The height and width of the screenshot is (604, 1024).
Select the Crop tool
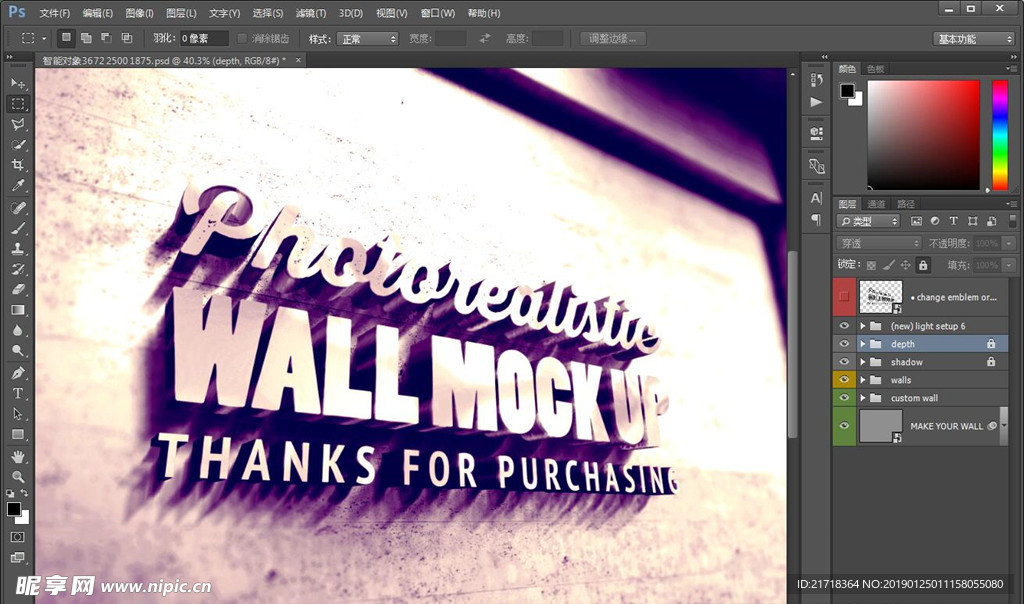click(x=18, y=165)
